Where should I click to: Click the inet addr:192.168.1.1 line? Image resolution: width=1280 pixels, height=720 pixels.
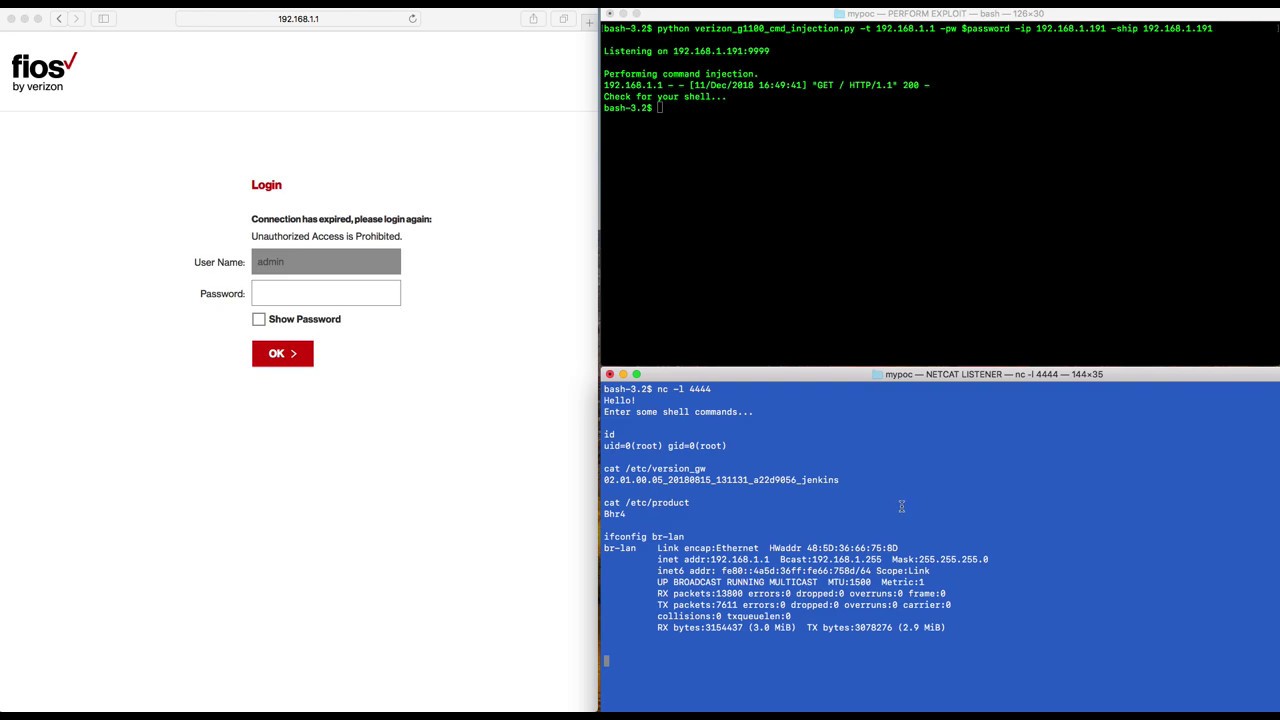pyautogui.click(x=822, y=560)
